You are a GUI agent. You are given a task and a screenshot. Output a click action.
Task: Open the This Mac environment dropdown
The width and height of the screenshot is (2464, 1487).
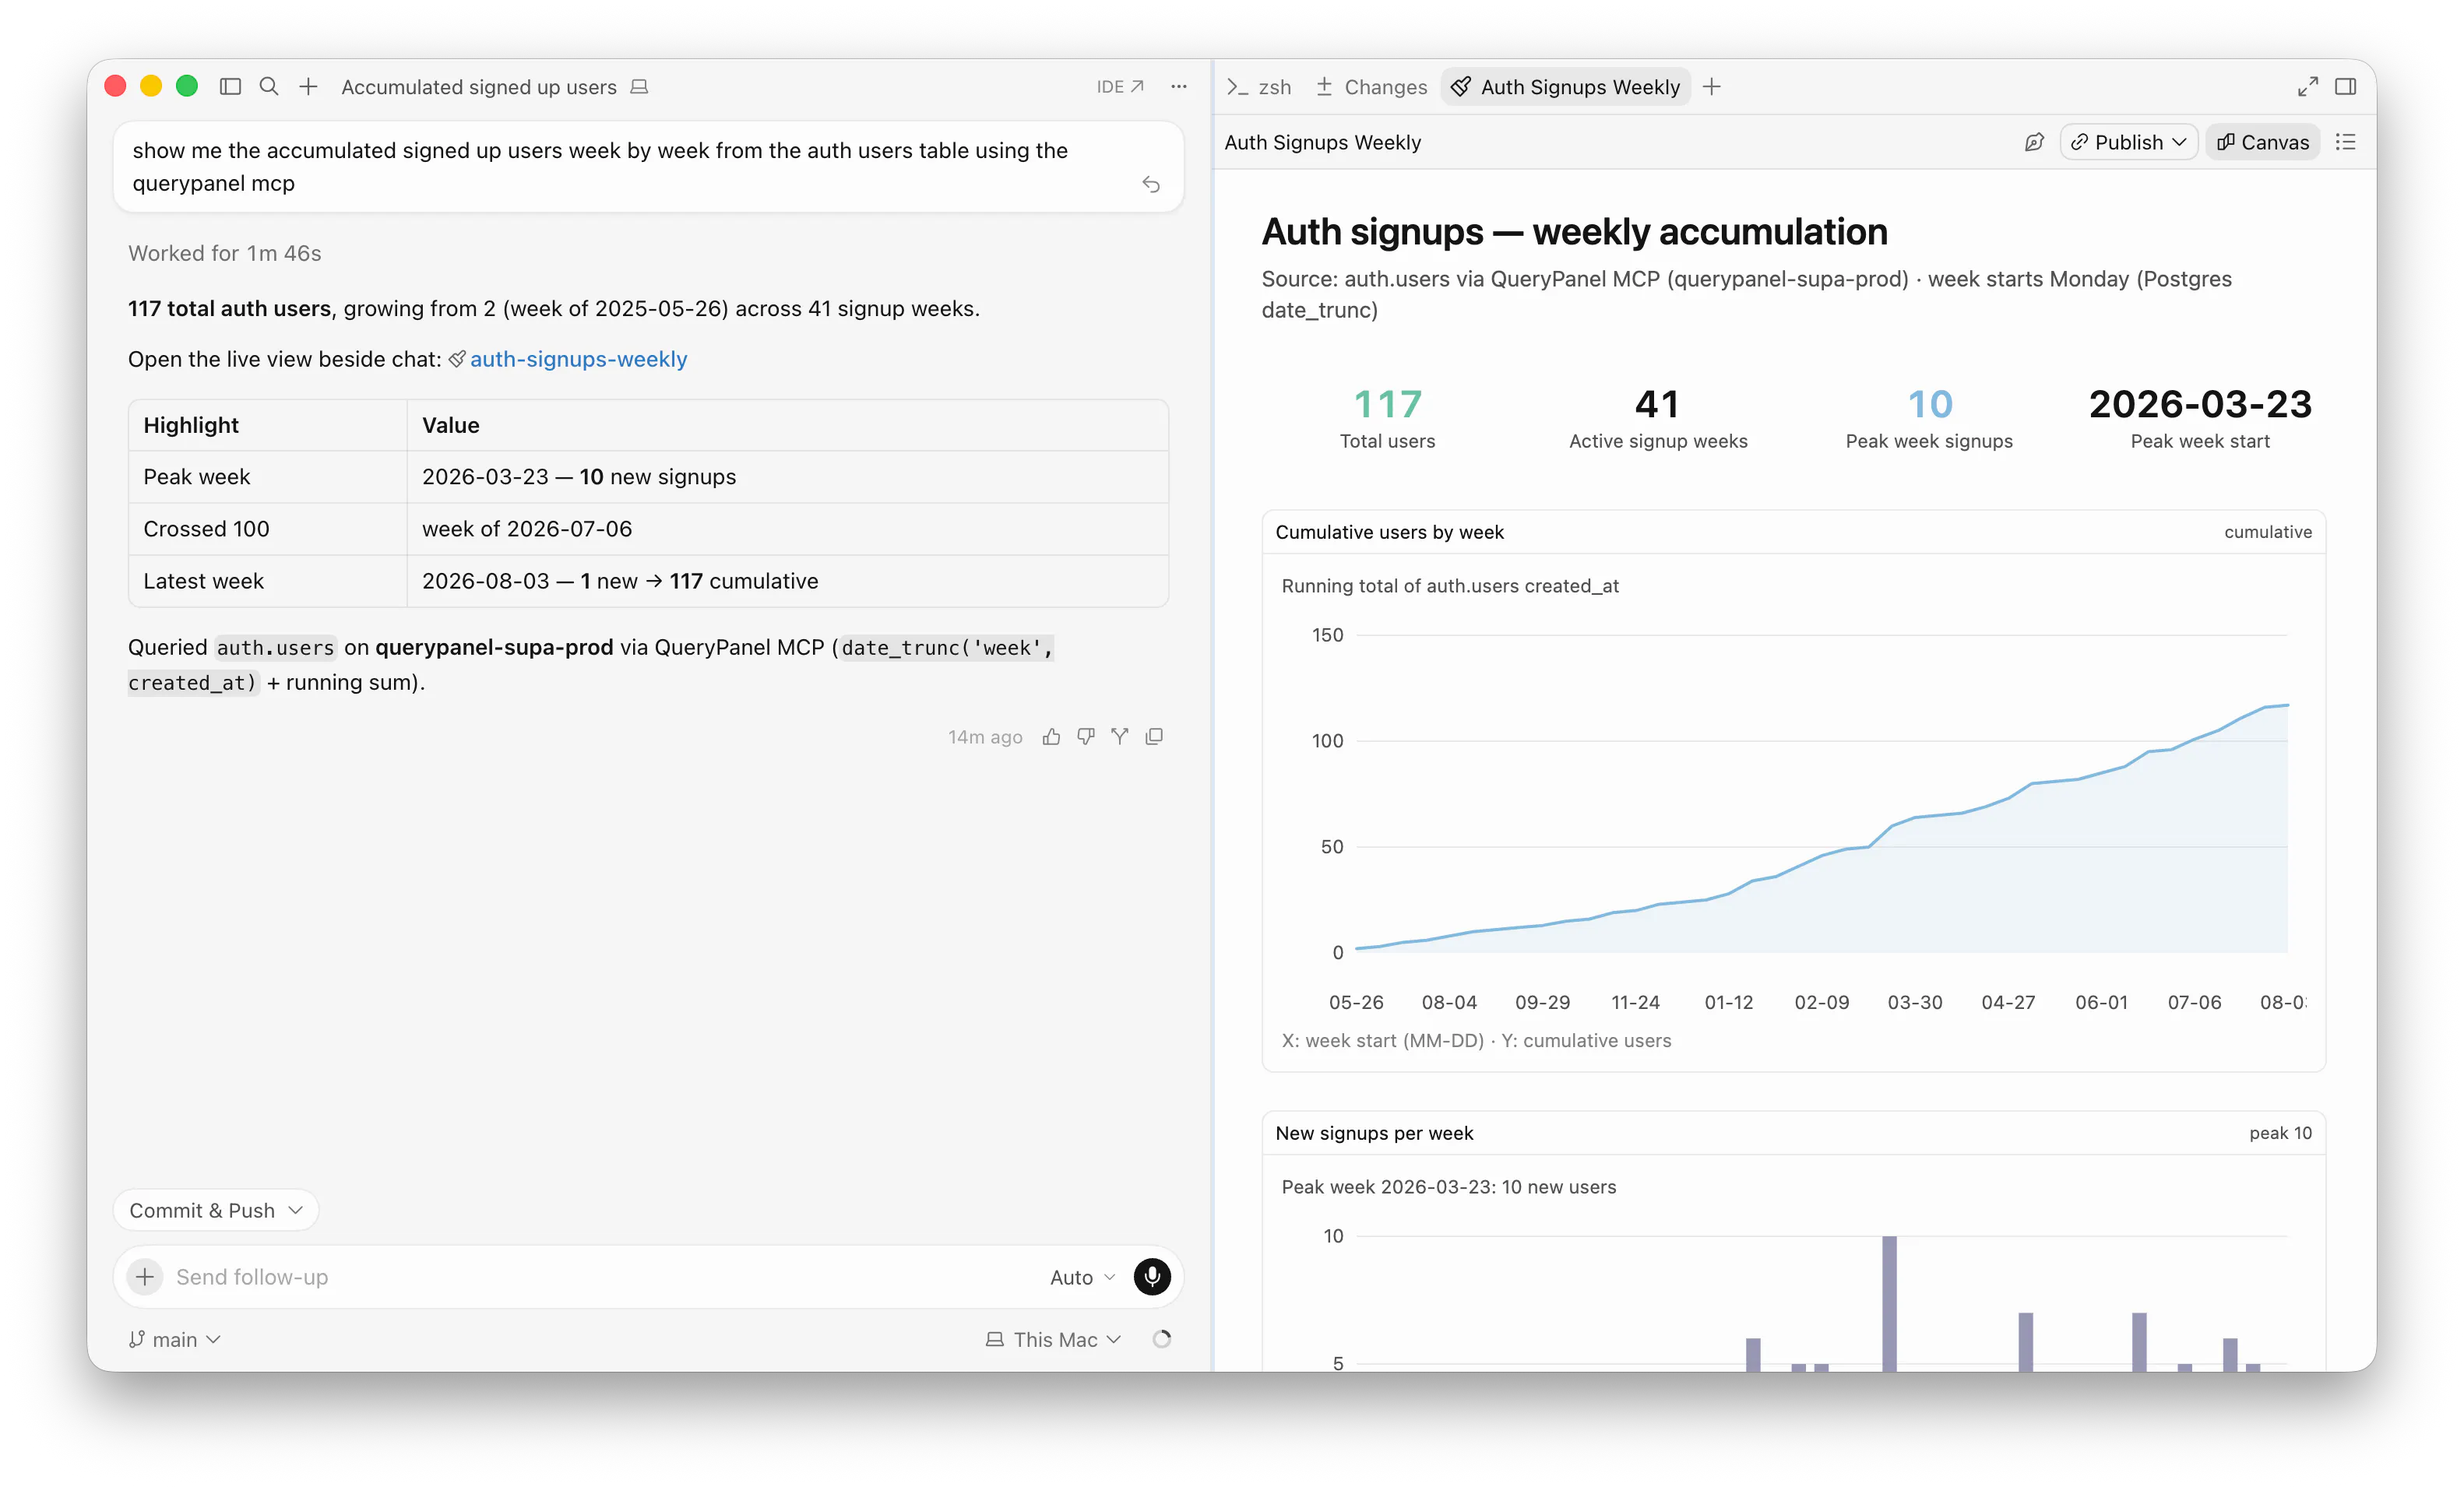pyautogui.click(x=1054, y=1339)
